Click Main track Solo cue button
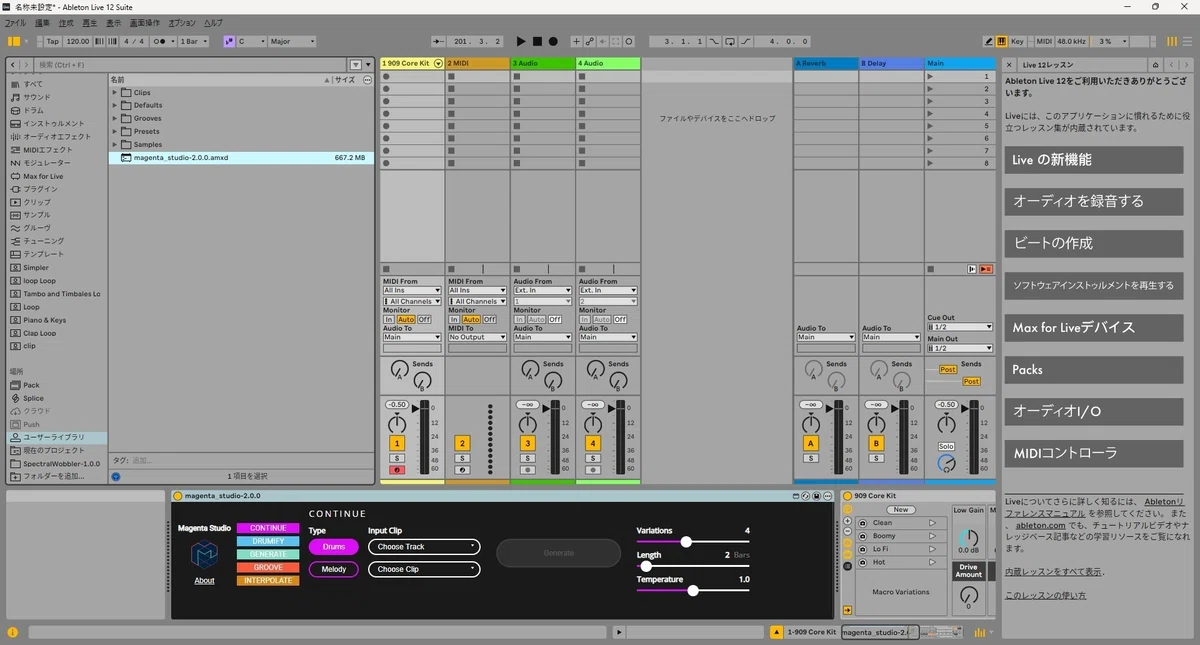The width and height of the screenshot is (1200, 645). (x=946, y=446)
